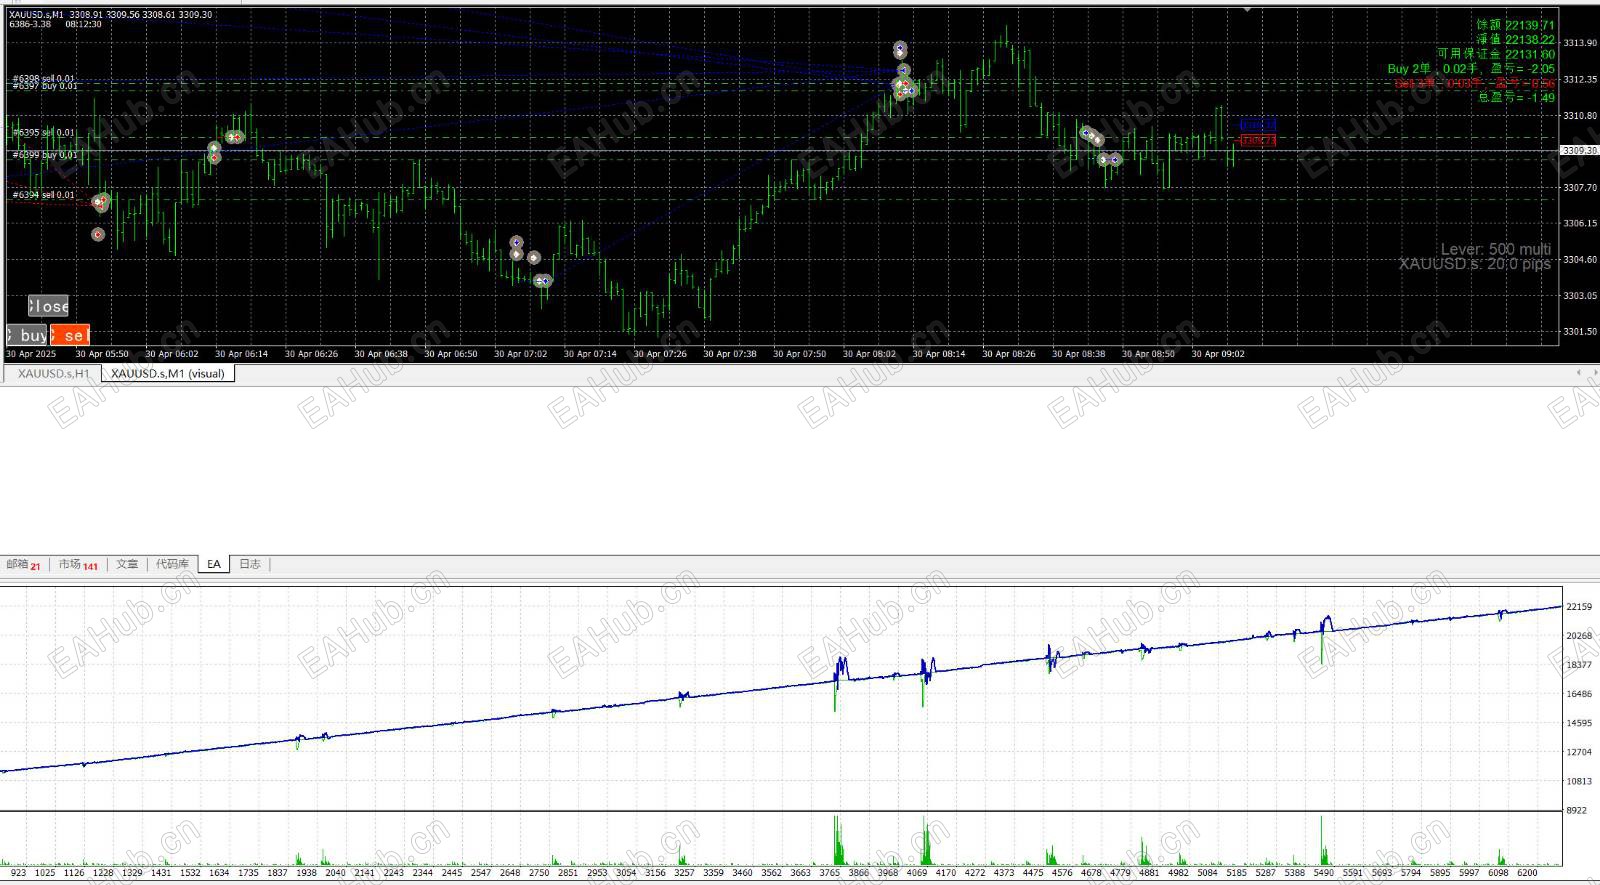Click the XAUUSD.s,M1 OHLC header text

pos(110,15)
